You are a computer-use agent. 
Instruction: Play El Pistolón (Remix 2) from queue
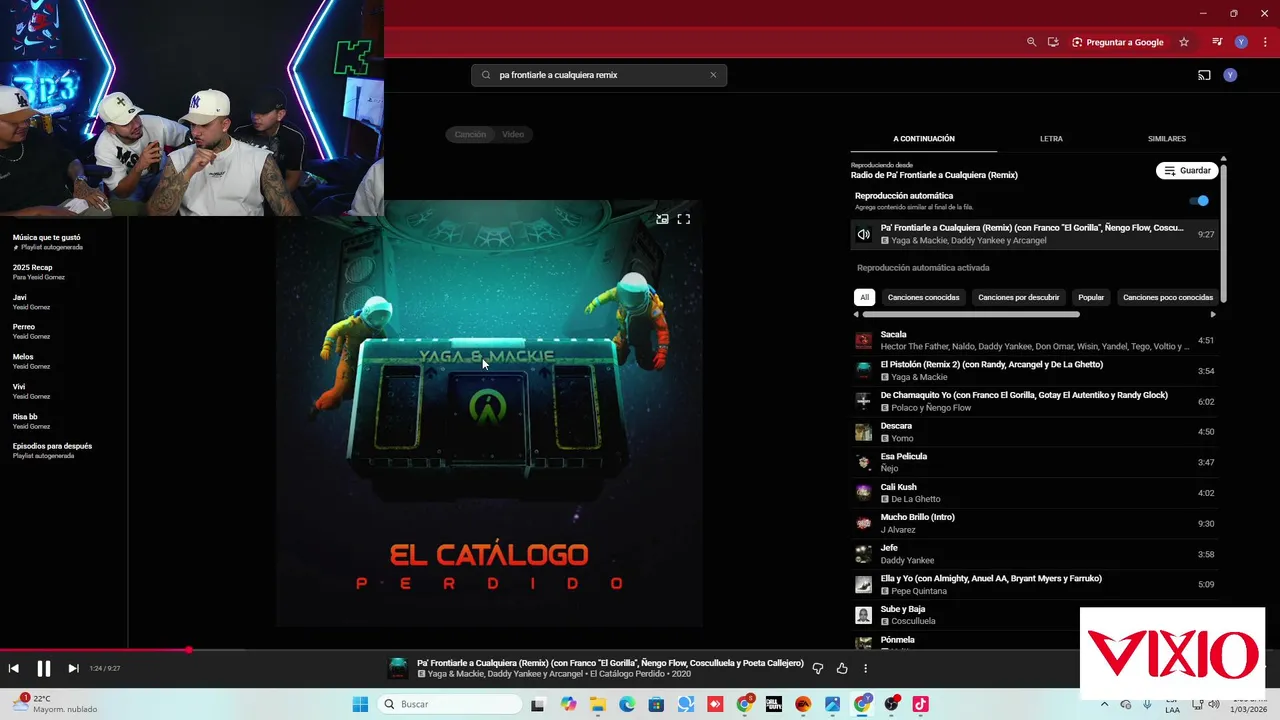tap(1035, 371)
